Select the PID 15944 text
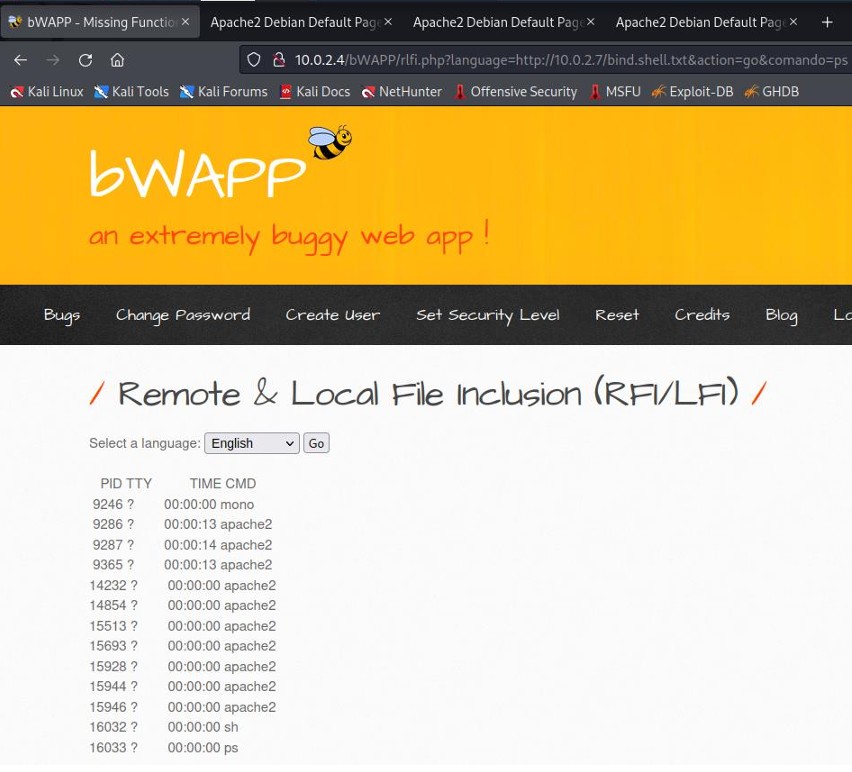Screen dimensions: 852x772 tap(108, 686)
